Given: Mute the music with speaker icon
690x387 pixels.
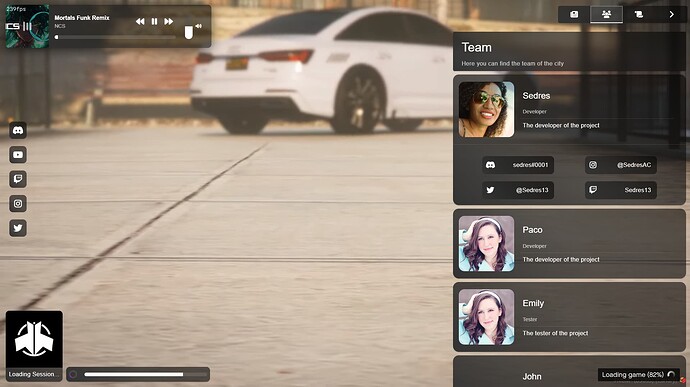Looking at the screenshot, I should tap(198, 26).
